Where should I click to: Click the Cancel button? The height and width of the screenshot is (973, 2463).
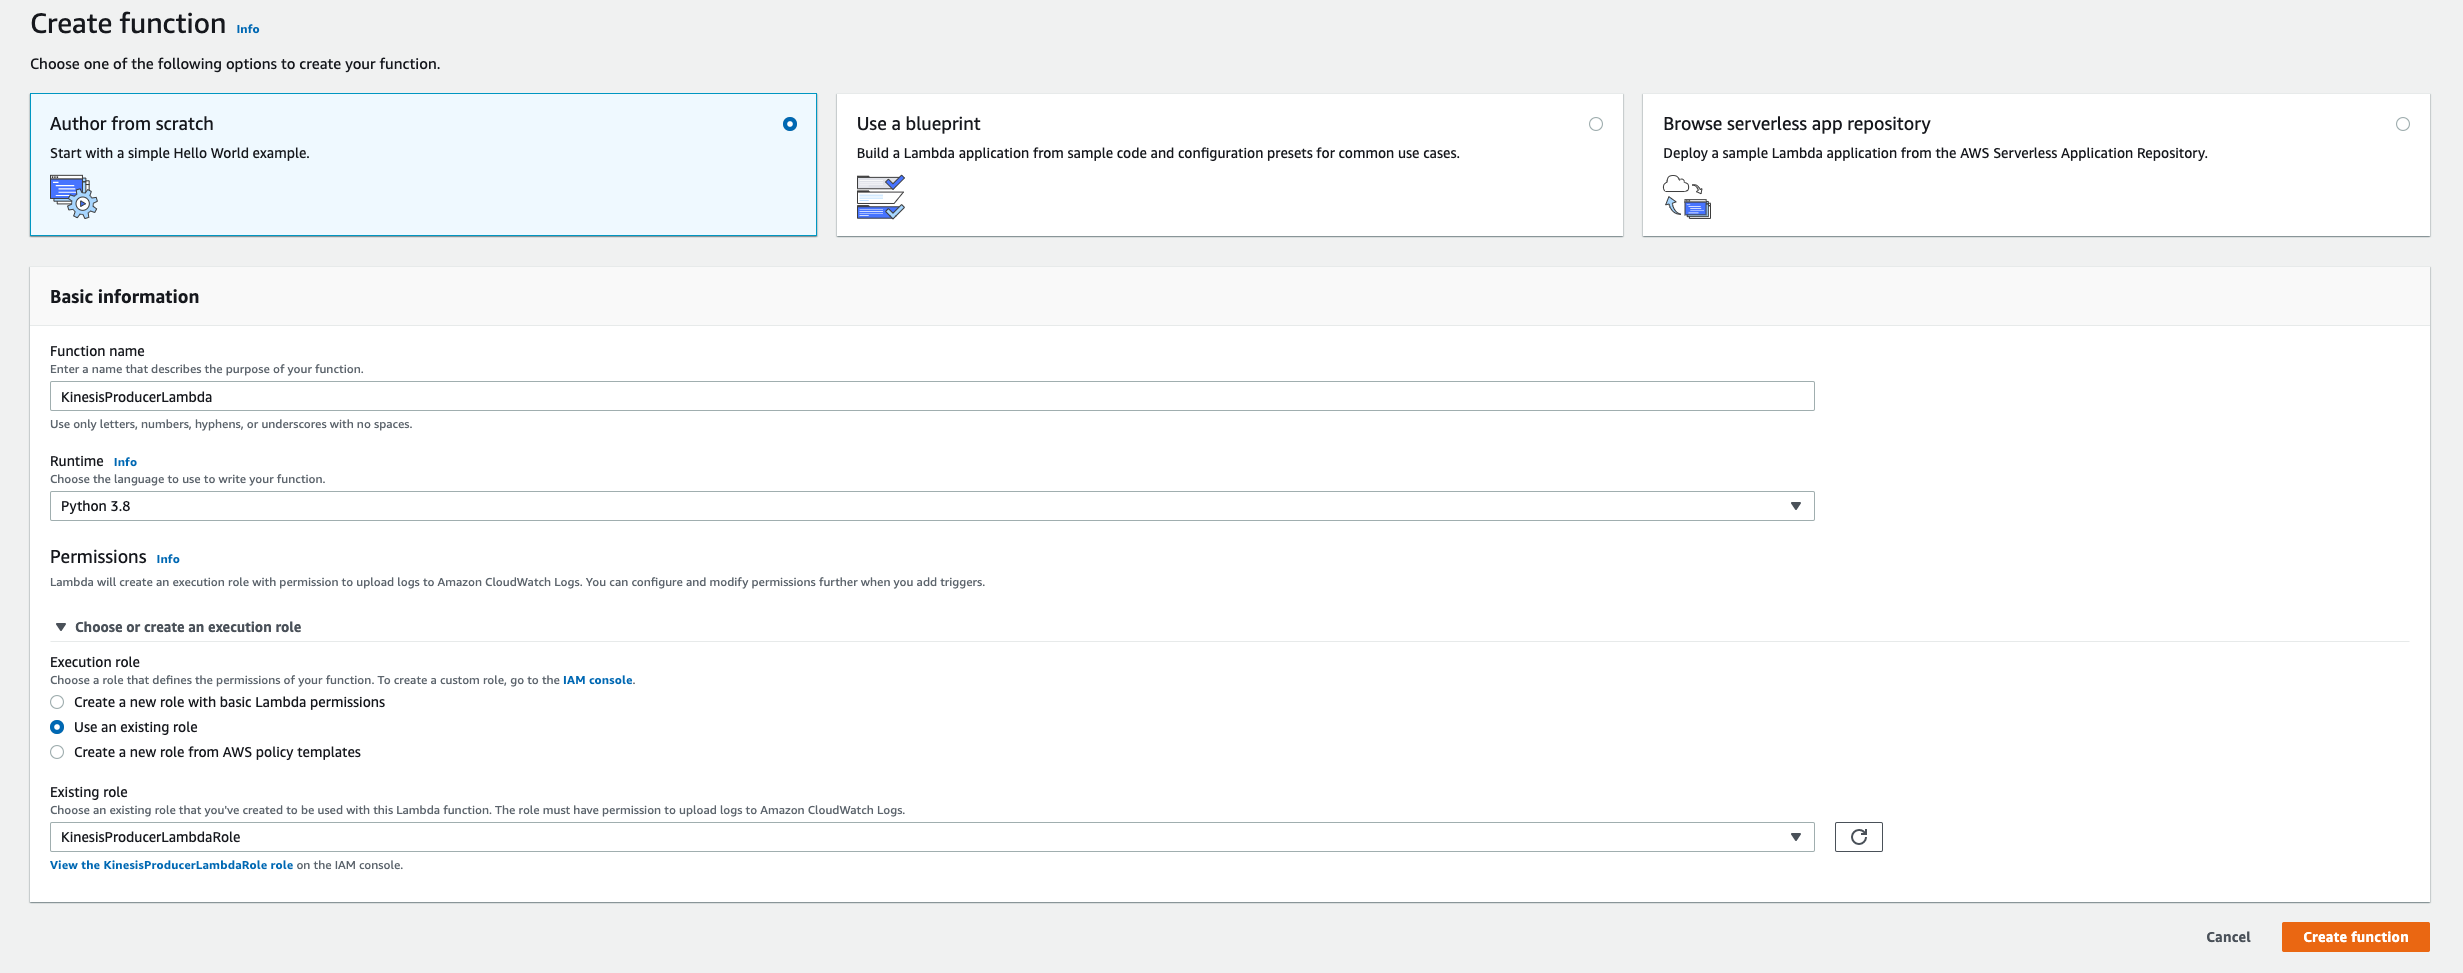coord(2228,936)
